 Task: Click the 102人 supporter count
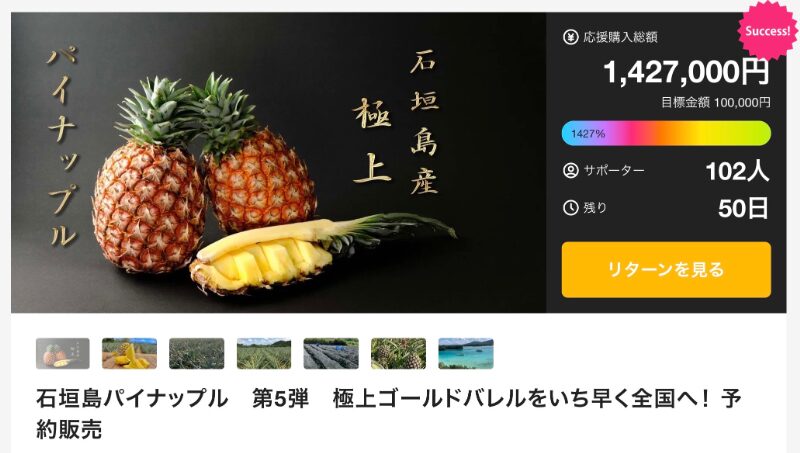point(737,171)
